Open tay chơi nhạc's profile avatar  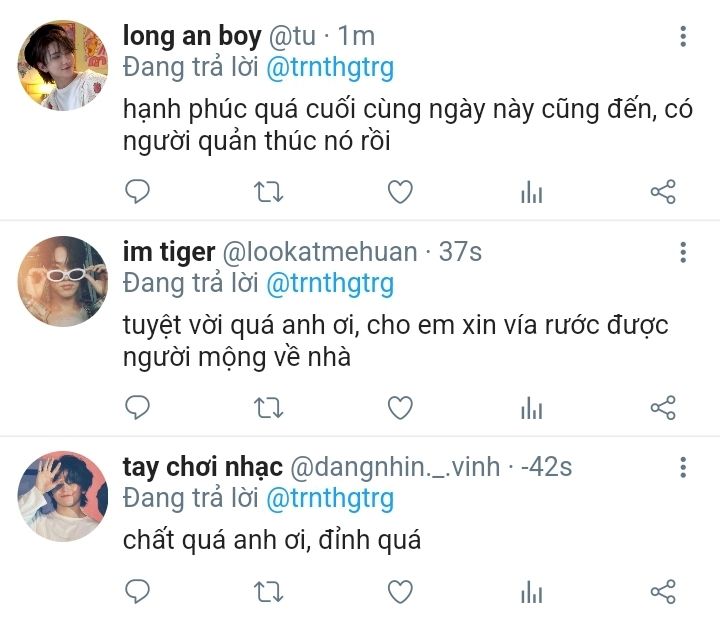(62, 496)
